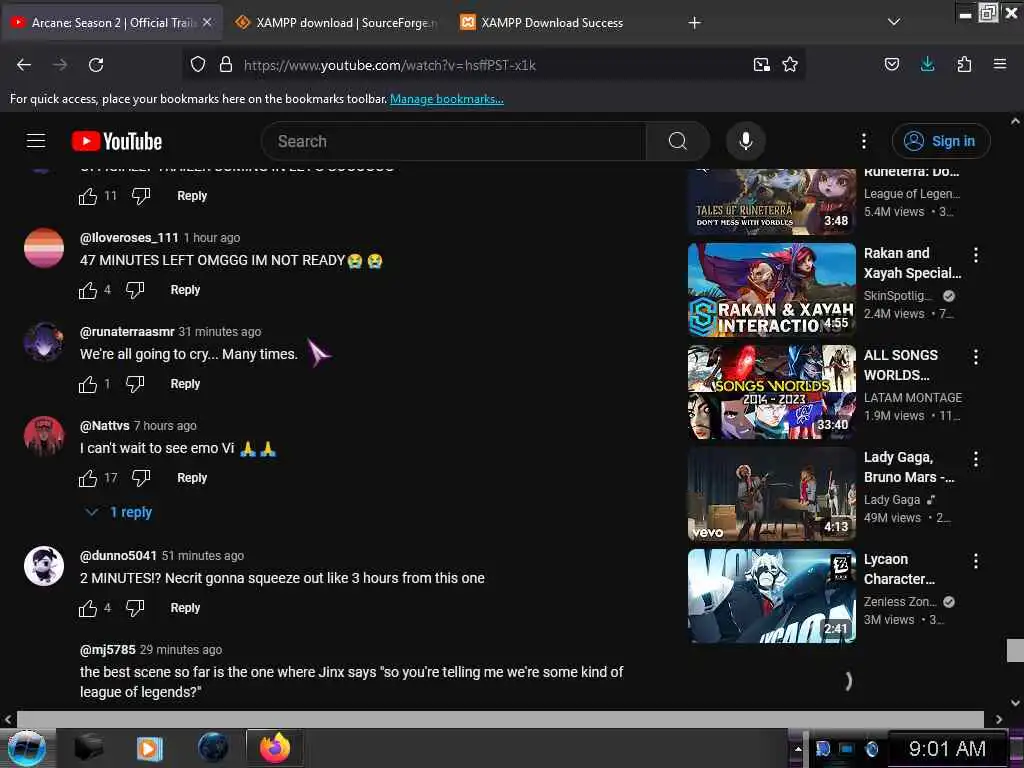The width and height of the screenshot is (1024, 768).
Task: Like the comment by @Iloveroses_111
Action: (88, 290)
